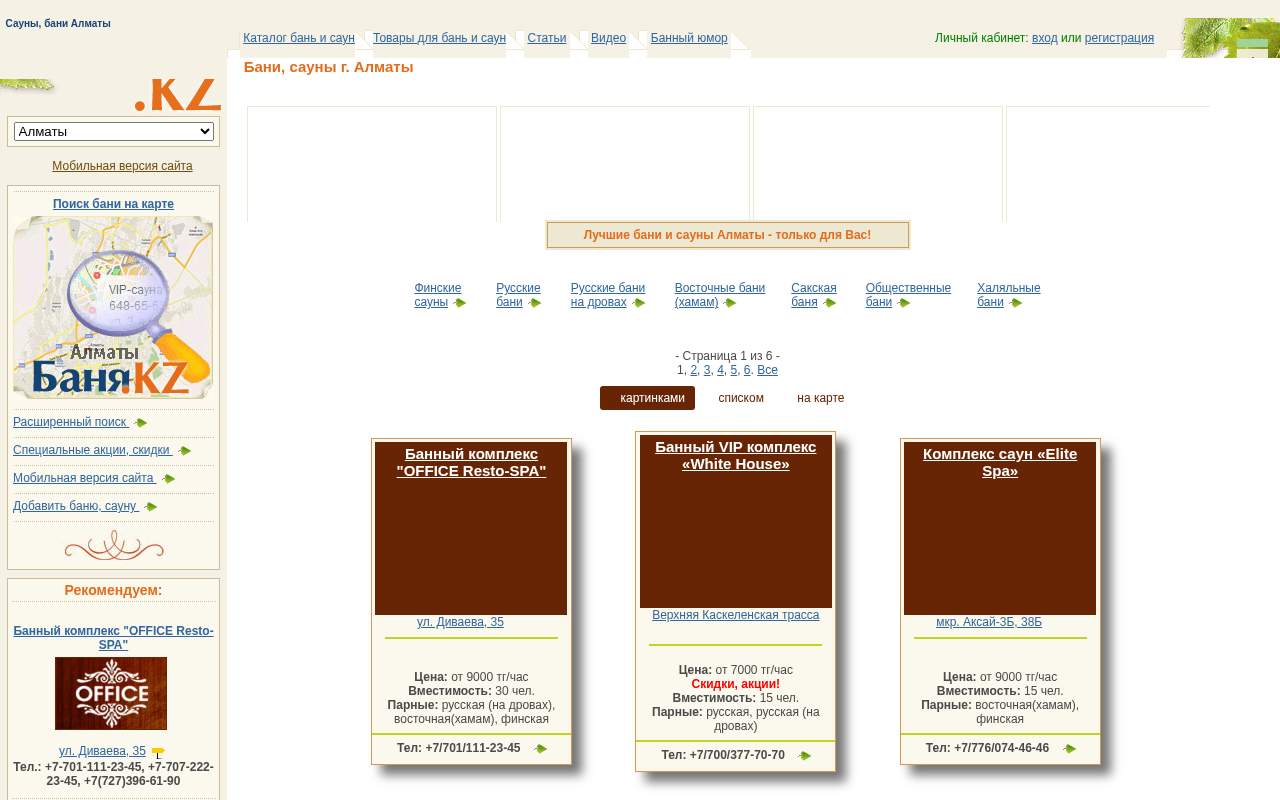Click arrow icon next to Восточные бани (хамам)
Image resolution: width=1280 pixels, height=800 pixels.
pyautogui.click(x=730, y=303)
